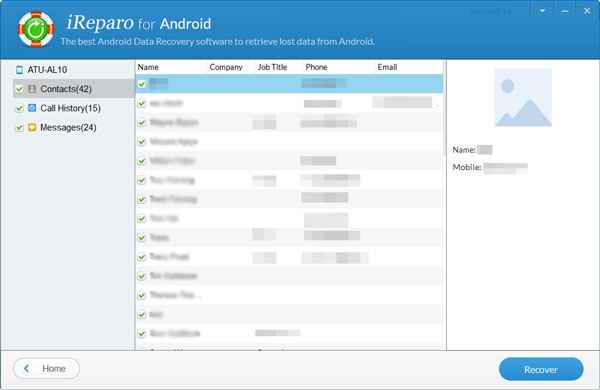This screenshot has height=390, width=600.
Task: Select the ATU-AL10 device entry
Action: [47, 70]
